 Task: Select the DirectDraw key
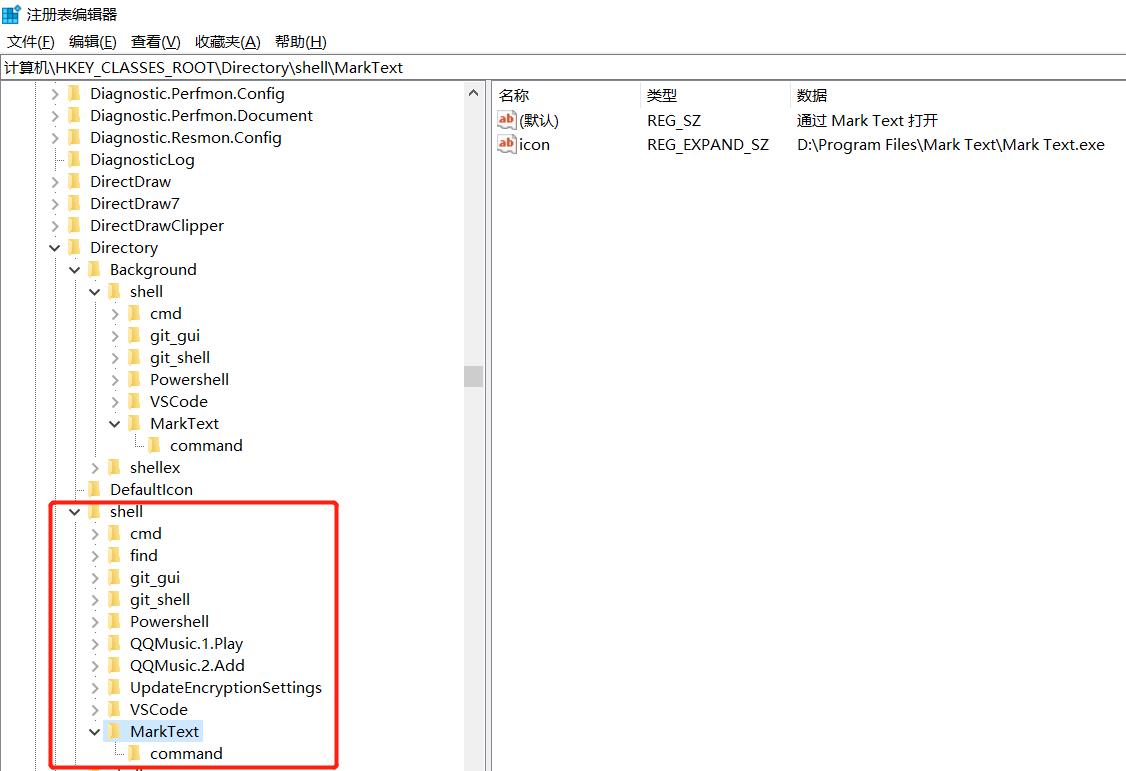(131, 182)
